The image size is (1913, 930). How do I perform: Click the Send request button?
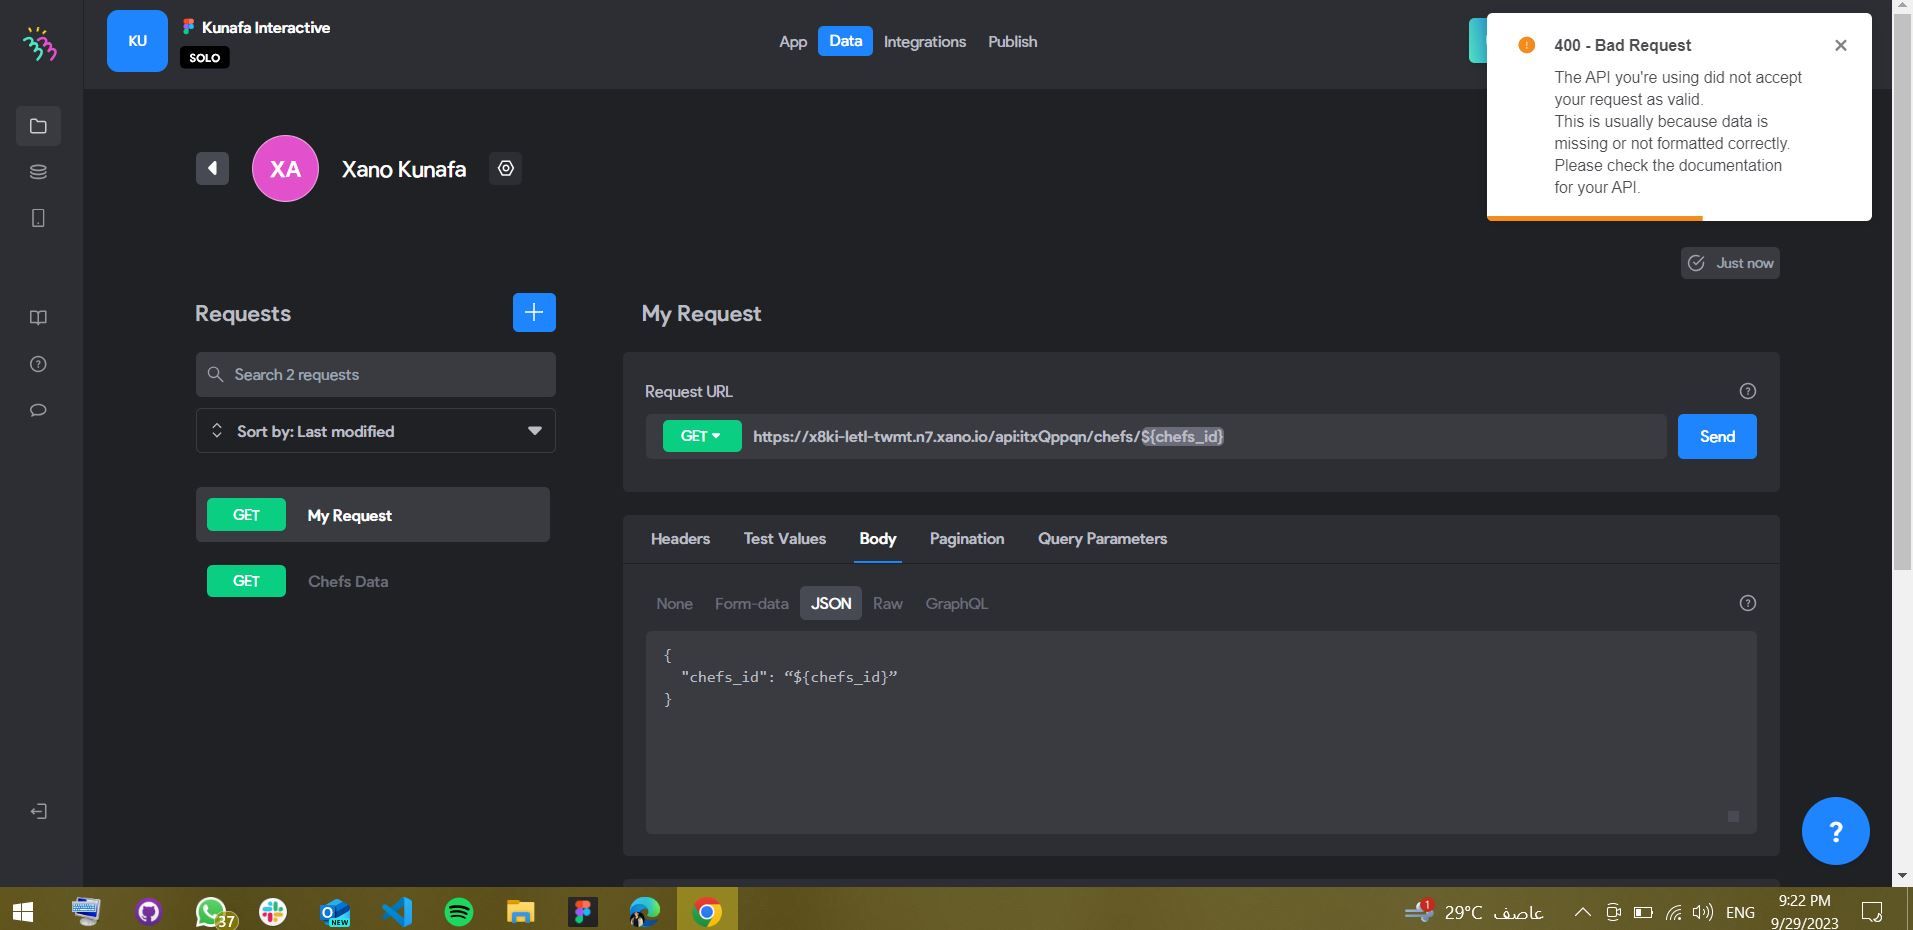pyautogui.click(x=1717, y=437)
